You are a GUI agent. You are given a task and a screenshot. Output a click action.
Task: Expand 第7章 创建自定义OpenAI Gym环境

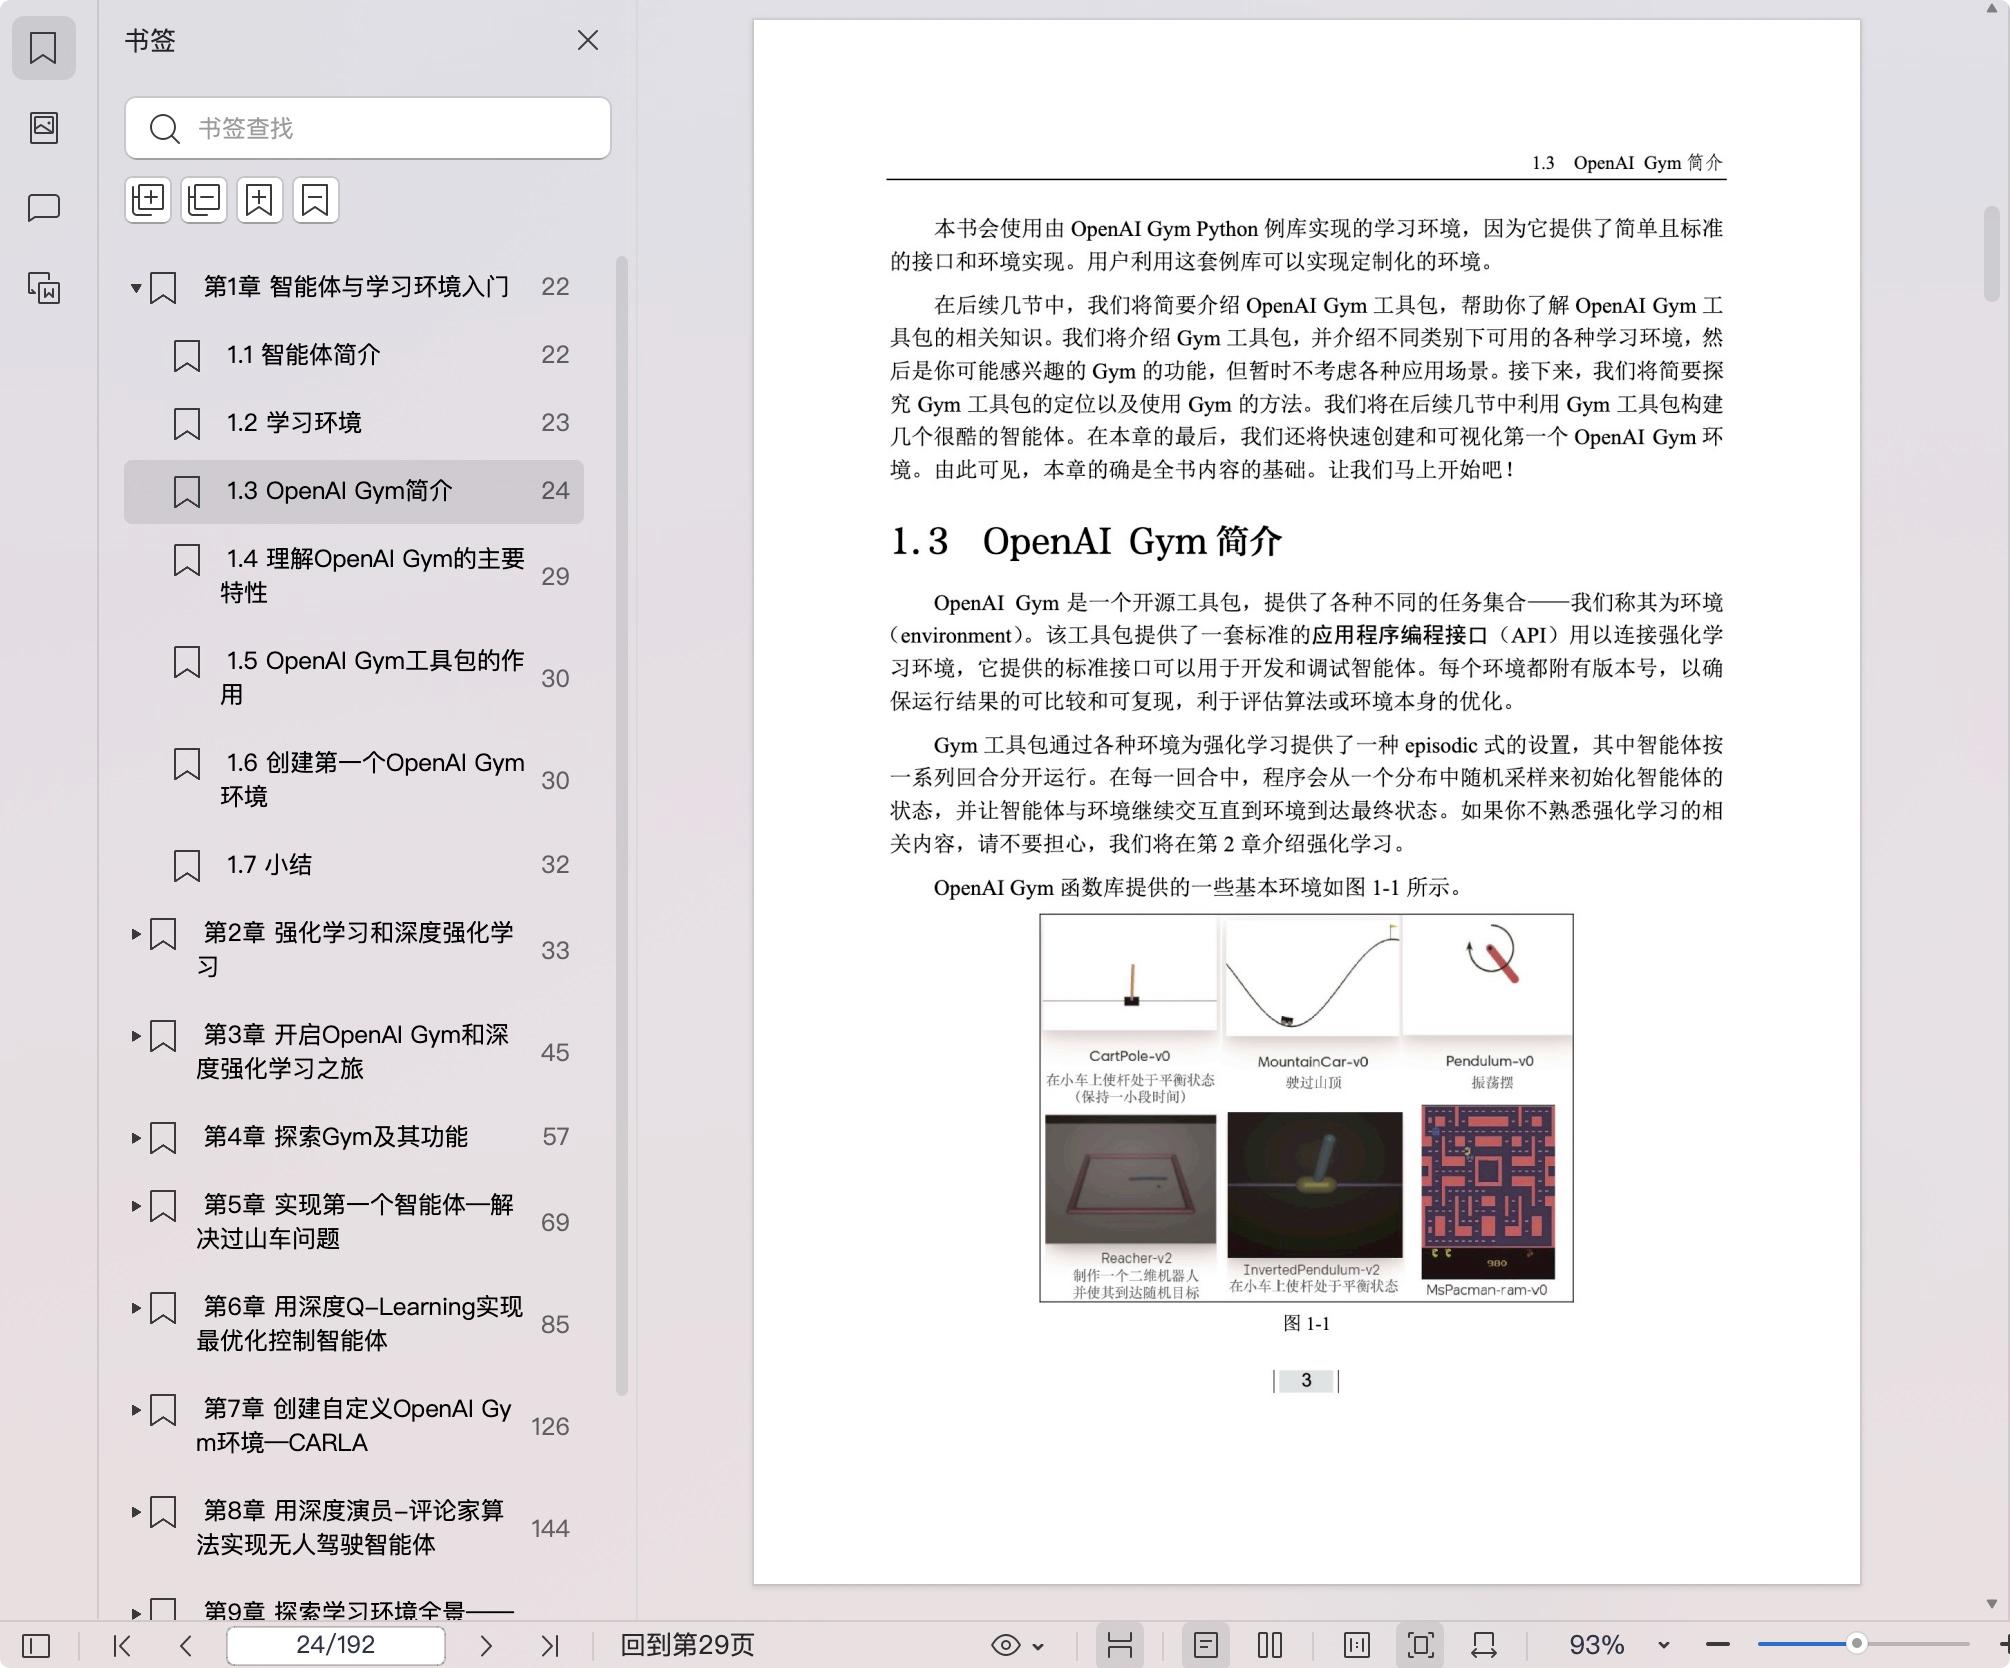point(135,1410)
